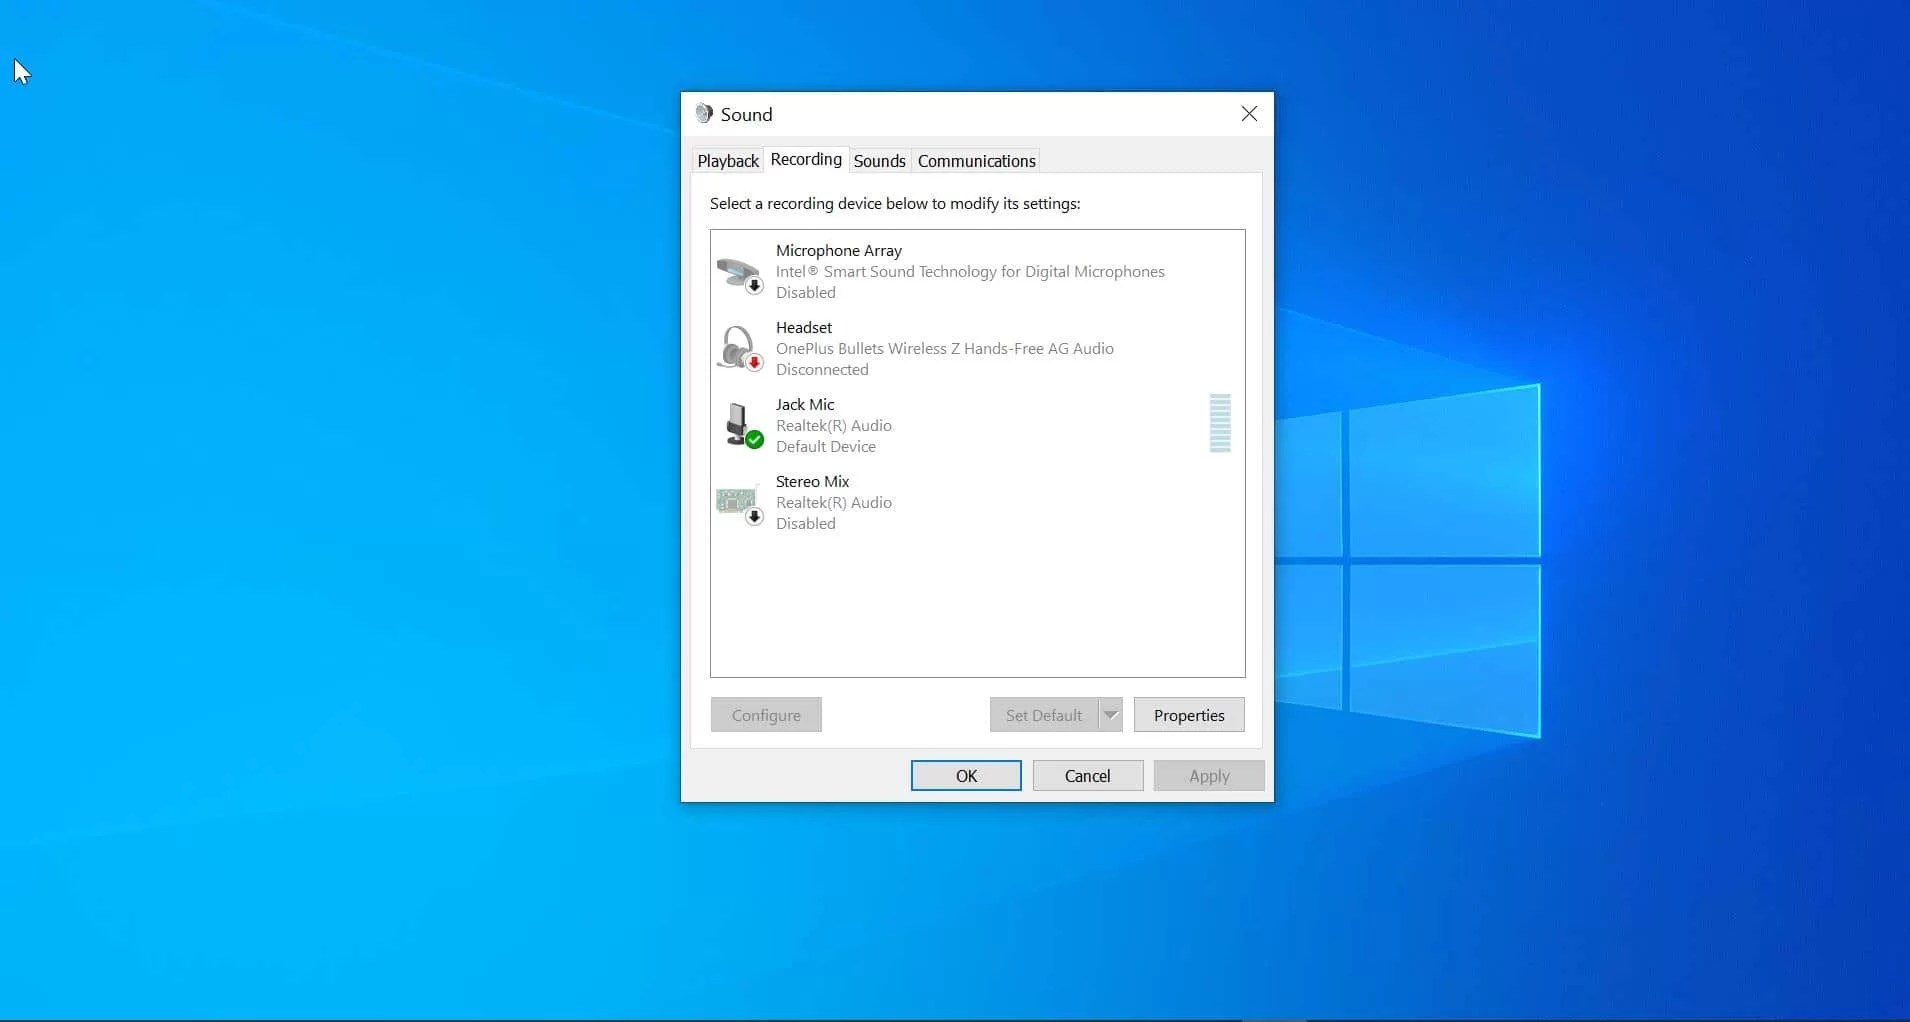Open the Set Default dropdown arrow
This screenshot has width=1910, height=1022.
[1111, 714]
